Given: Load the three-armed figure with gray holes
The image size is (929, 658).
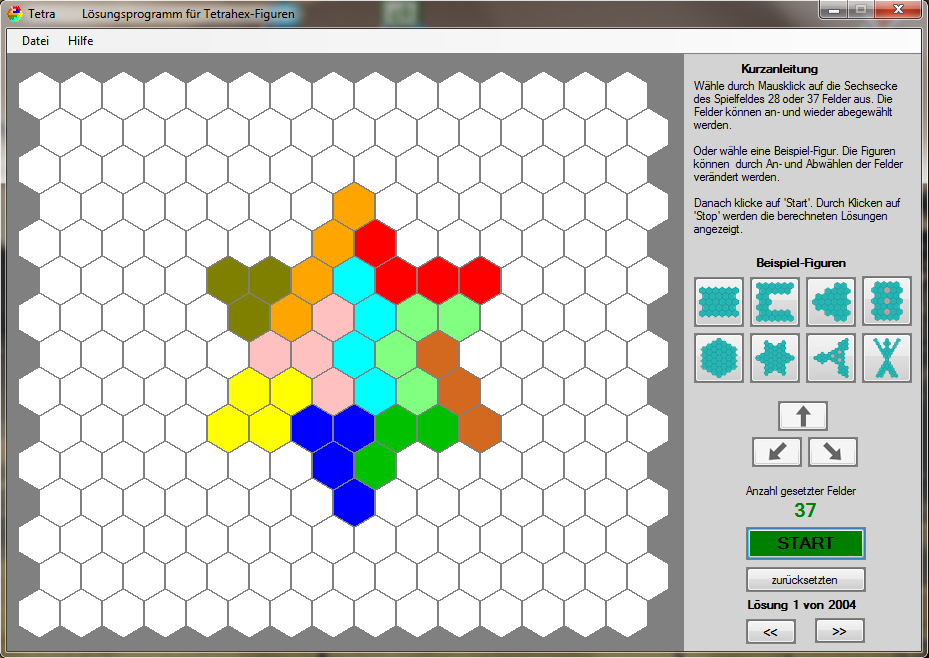Looking at the screenshot, I should (831, 358).
